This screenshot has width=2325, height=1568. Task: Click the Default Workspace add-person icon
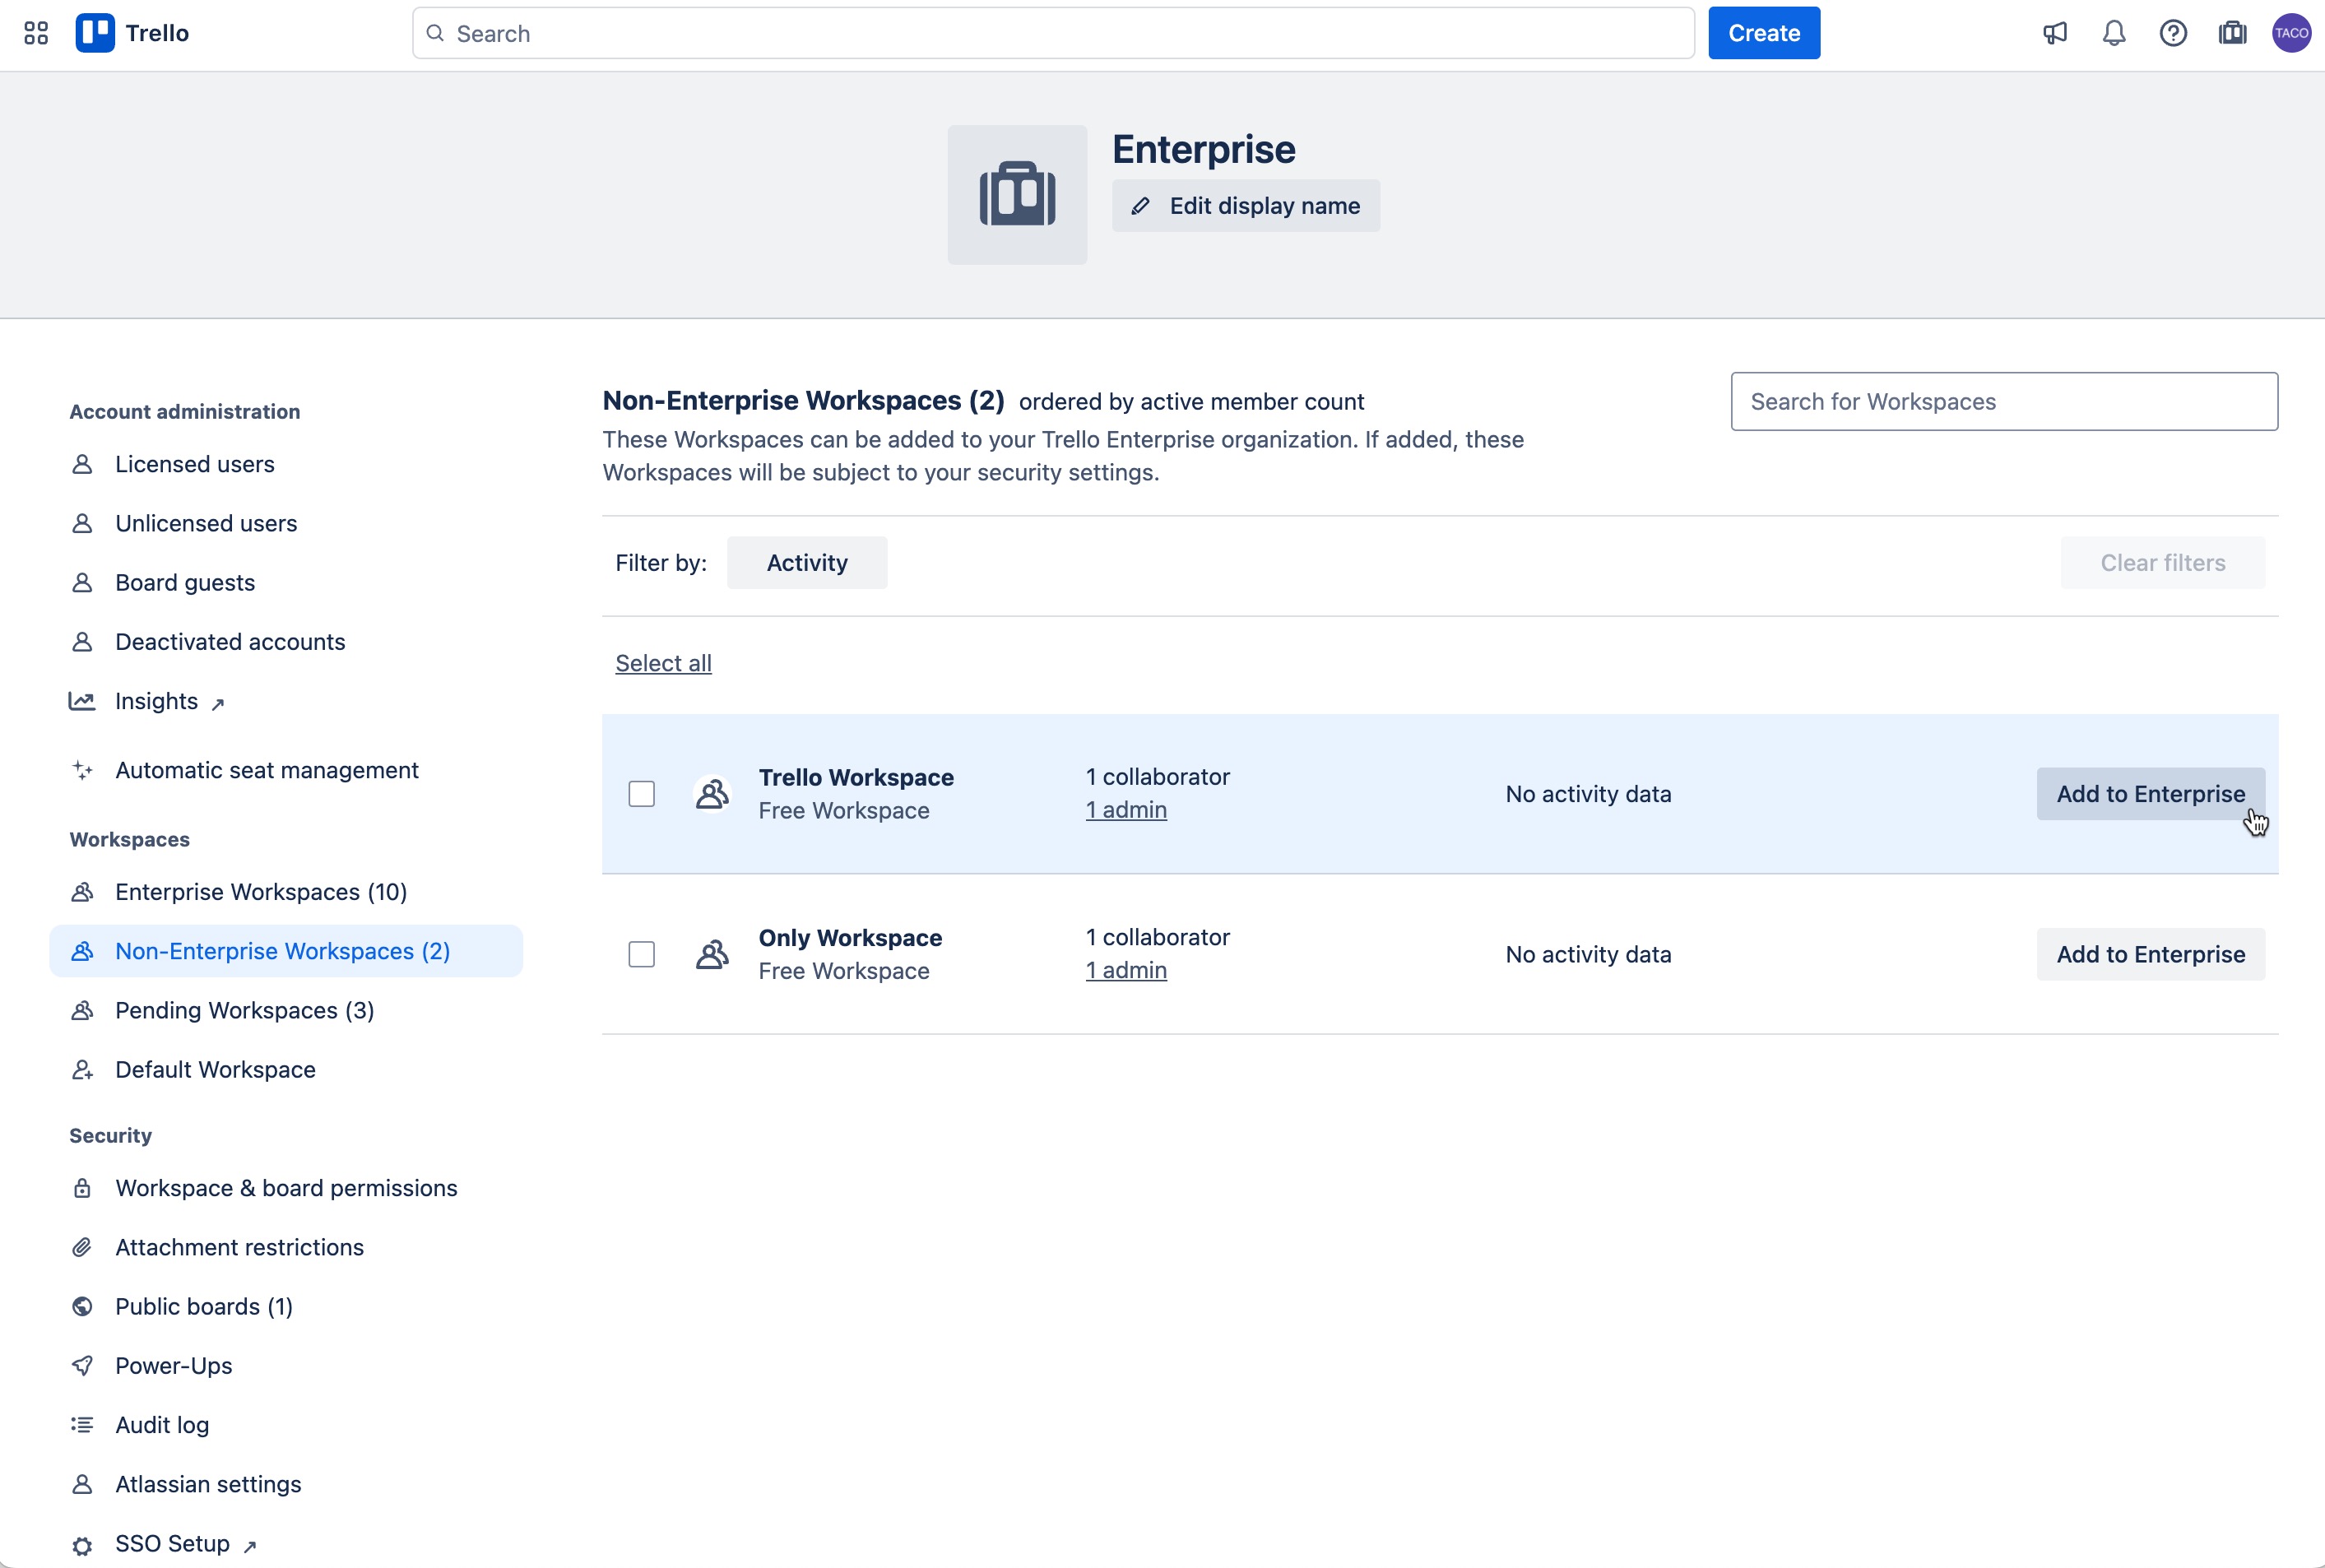pos(83,1070)
